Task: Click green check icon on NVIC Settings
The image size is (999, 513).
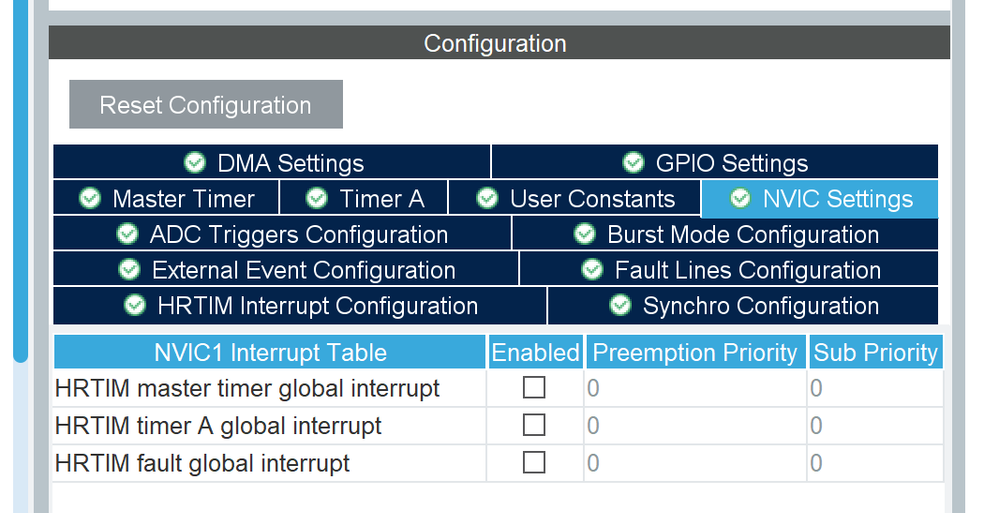Action: 740,198
